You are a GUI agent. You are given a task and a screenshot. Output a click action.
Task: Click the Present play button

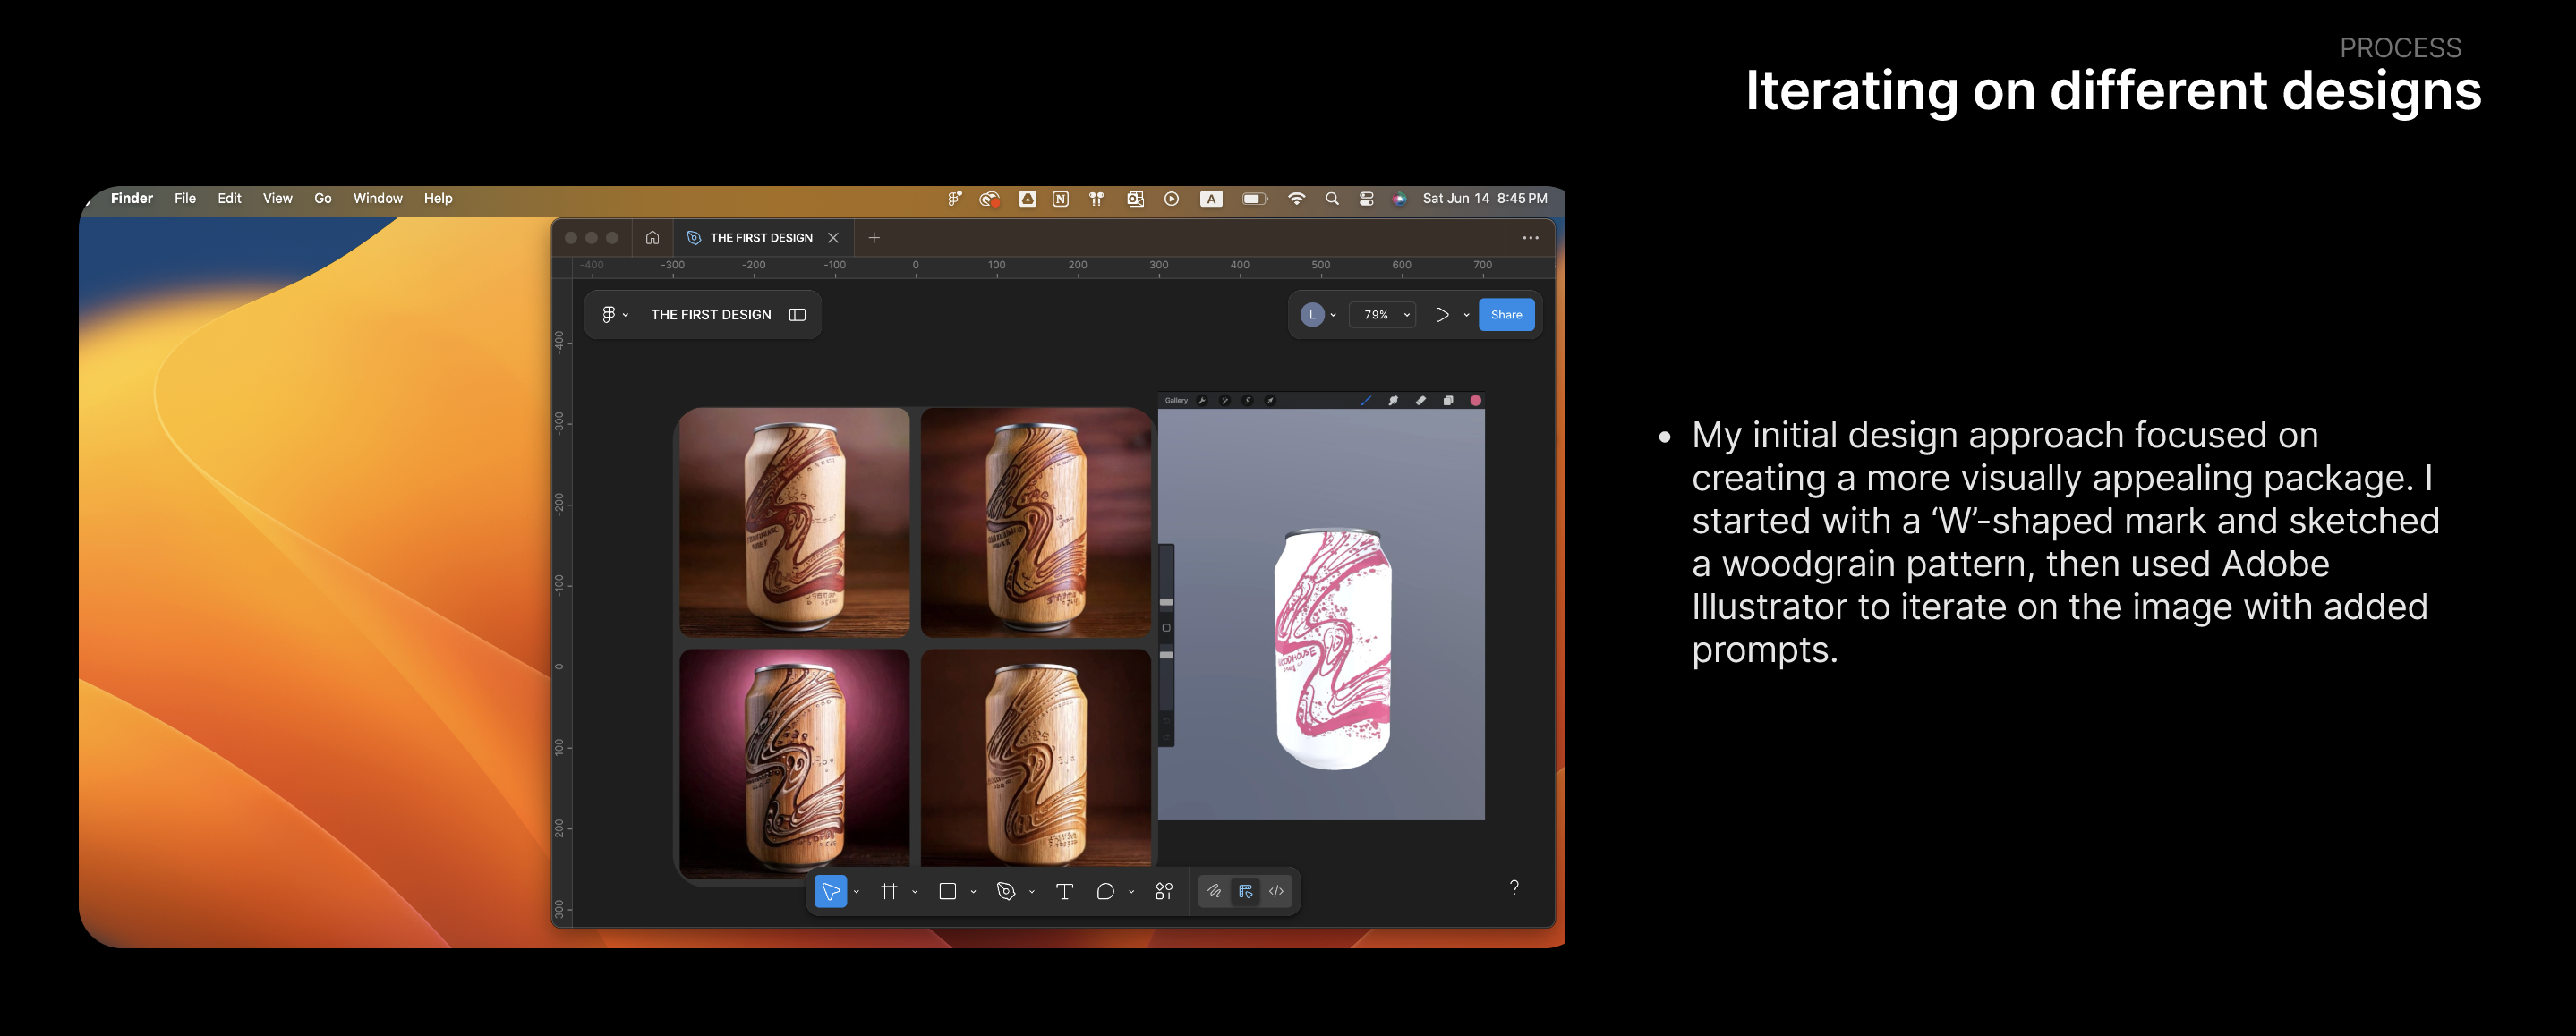1441,315
